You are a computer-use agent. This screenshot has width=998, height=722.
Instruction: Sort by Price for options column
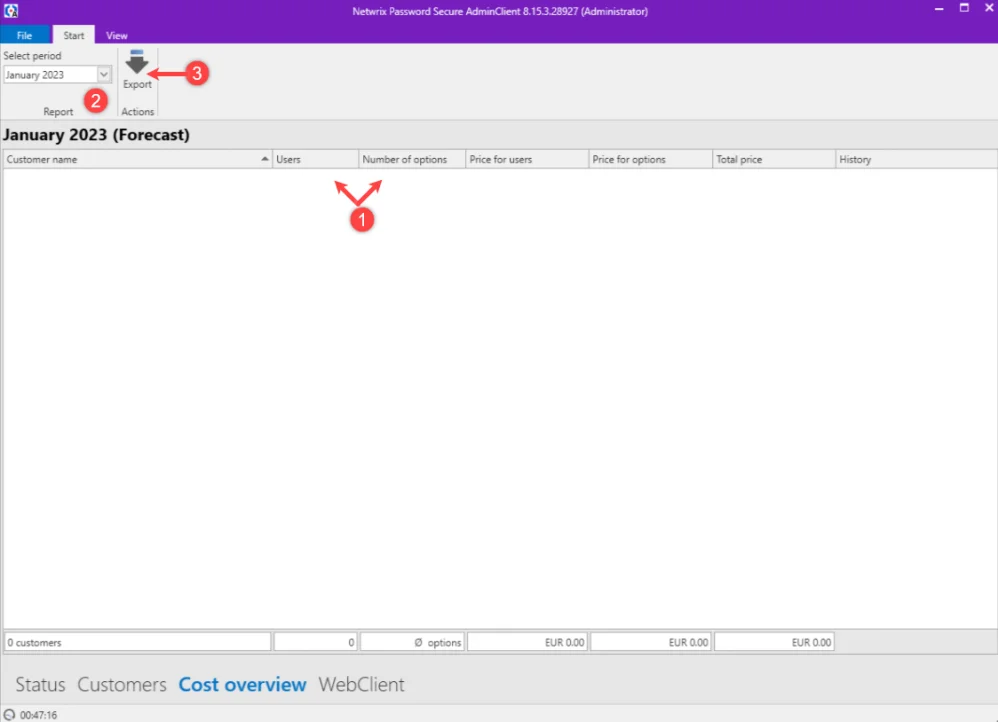[x=650, y=159]
